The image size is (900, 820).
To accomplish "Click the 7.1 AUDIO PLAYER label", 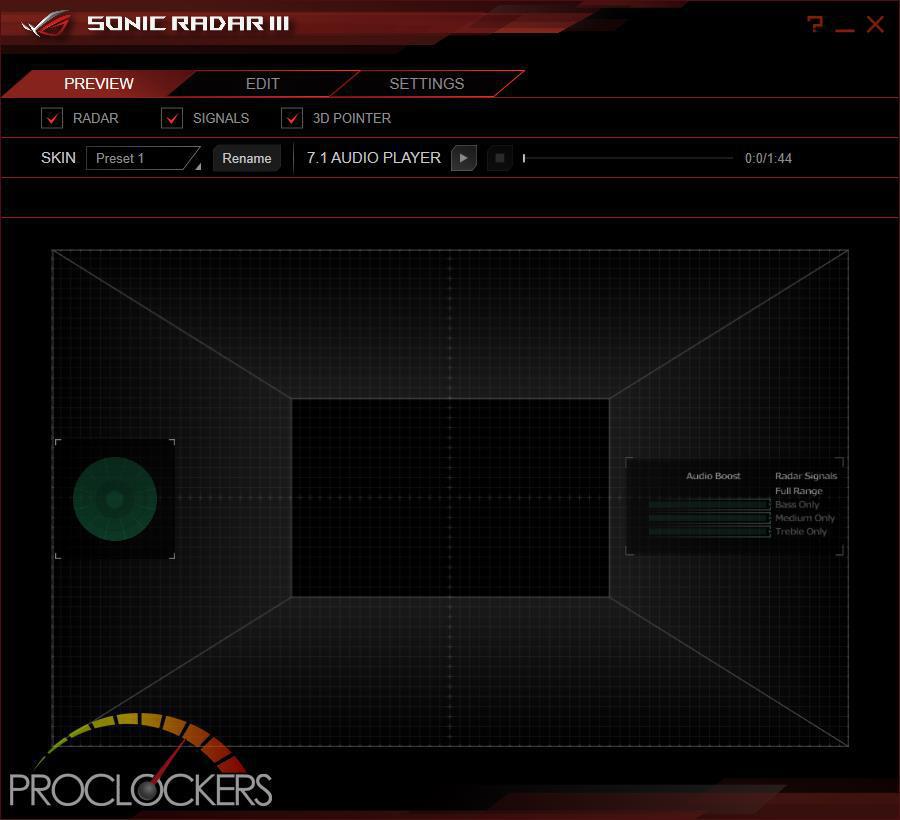I will pyautogui.click(x=374, y=158).
